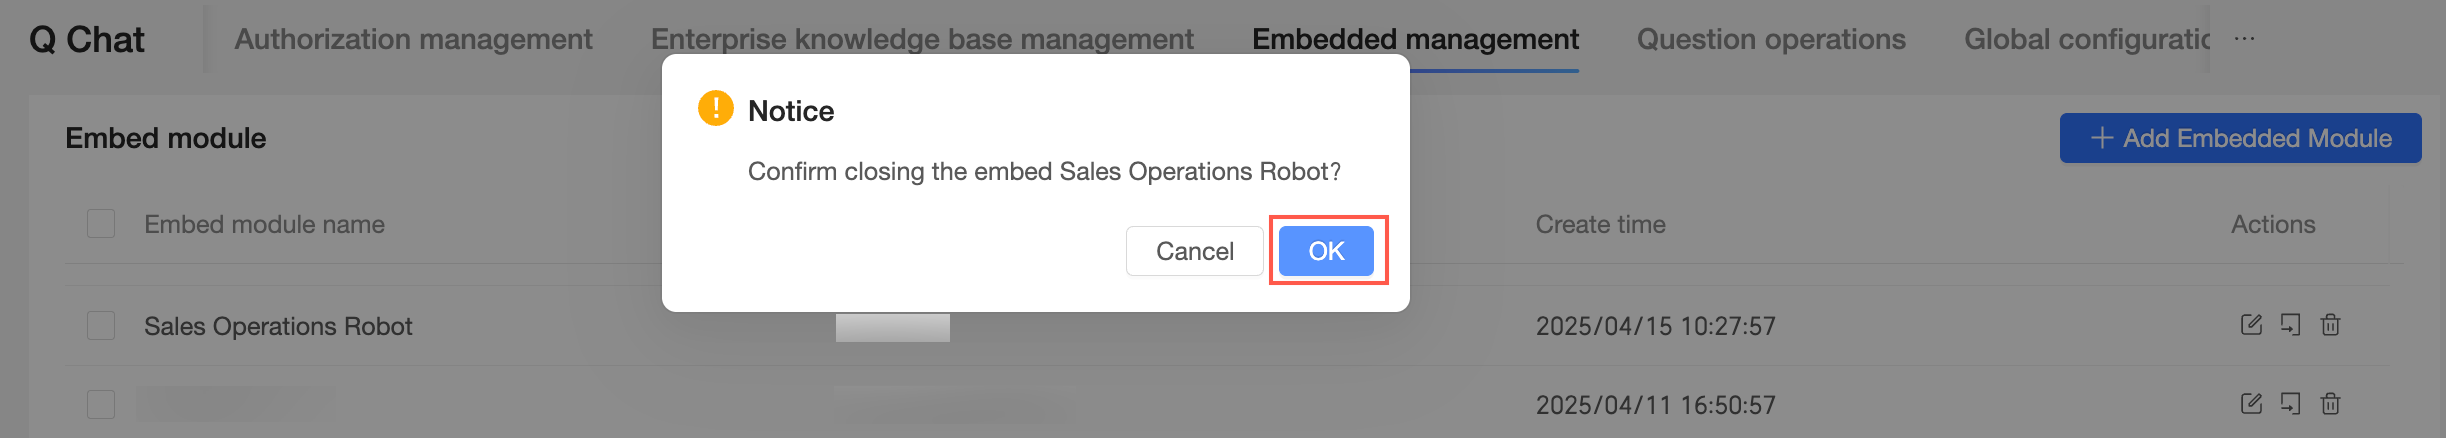This screenshot has height=438, width=2446.
Task: Open the more tabs ellipsis menu
Action: point(2244,39)
